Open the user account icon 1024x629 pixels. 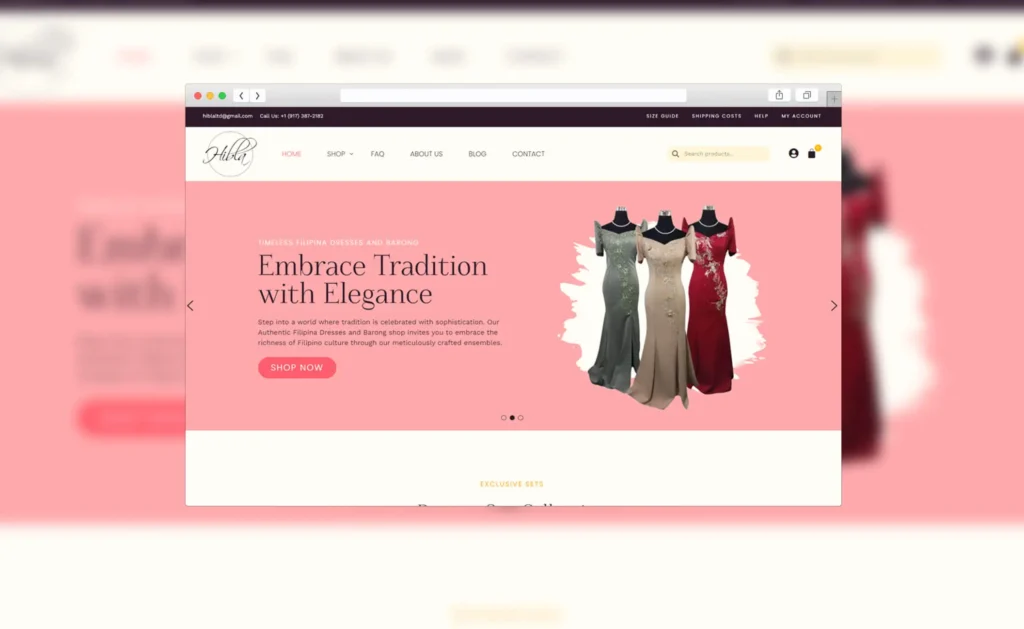click(x=793, y=154)
